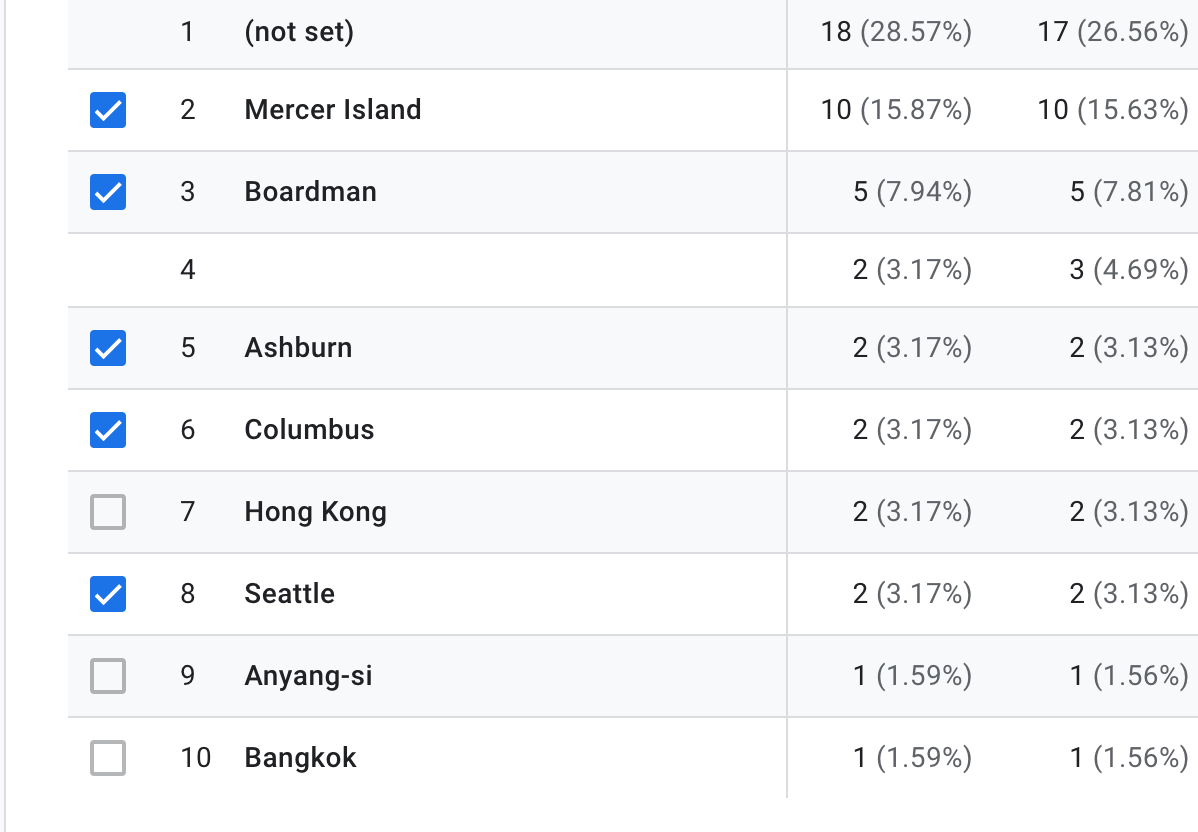This screenshot has width=1198, height=832.
Task: Check the Hong Kong row checkbox
Action: point(108,512)
